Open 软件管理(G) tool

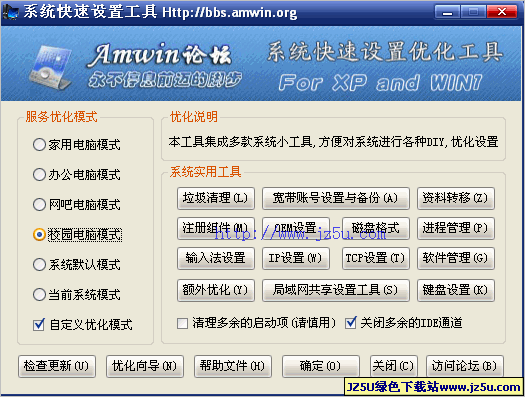point(456,258)
